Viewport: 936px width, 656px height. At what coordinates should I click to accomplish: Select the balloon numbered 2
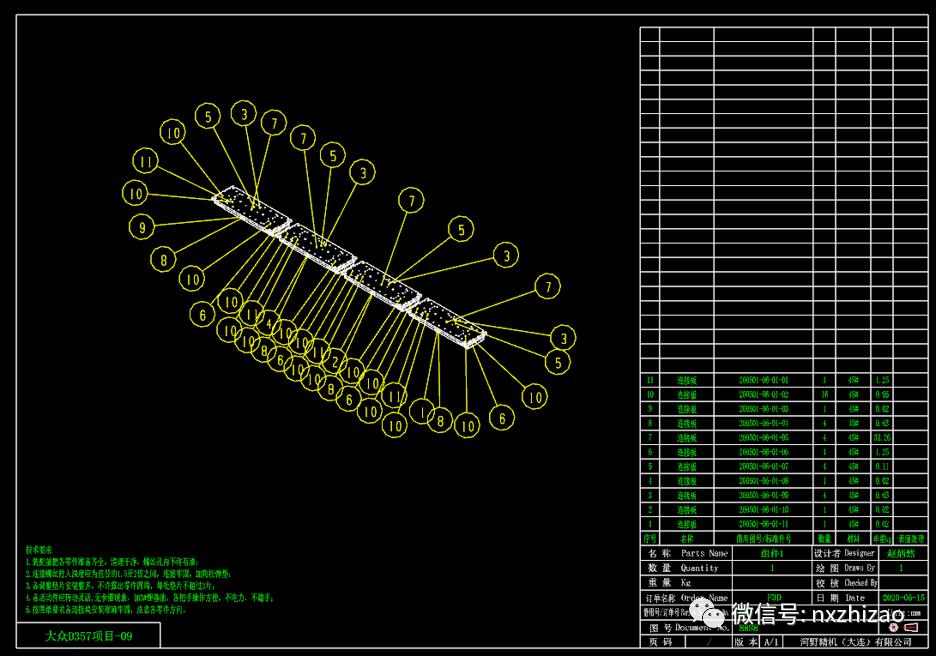[x=337, y=362]
